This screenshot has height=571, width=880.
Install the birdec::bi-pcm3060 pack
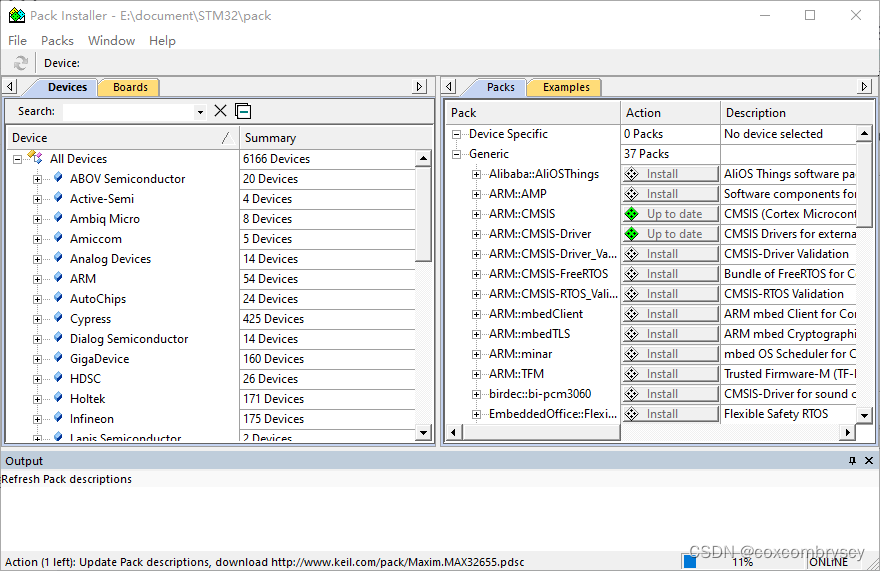[670, 394]
